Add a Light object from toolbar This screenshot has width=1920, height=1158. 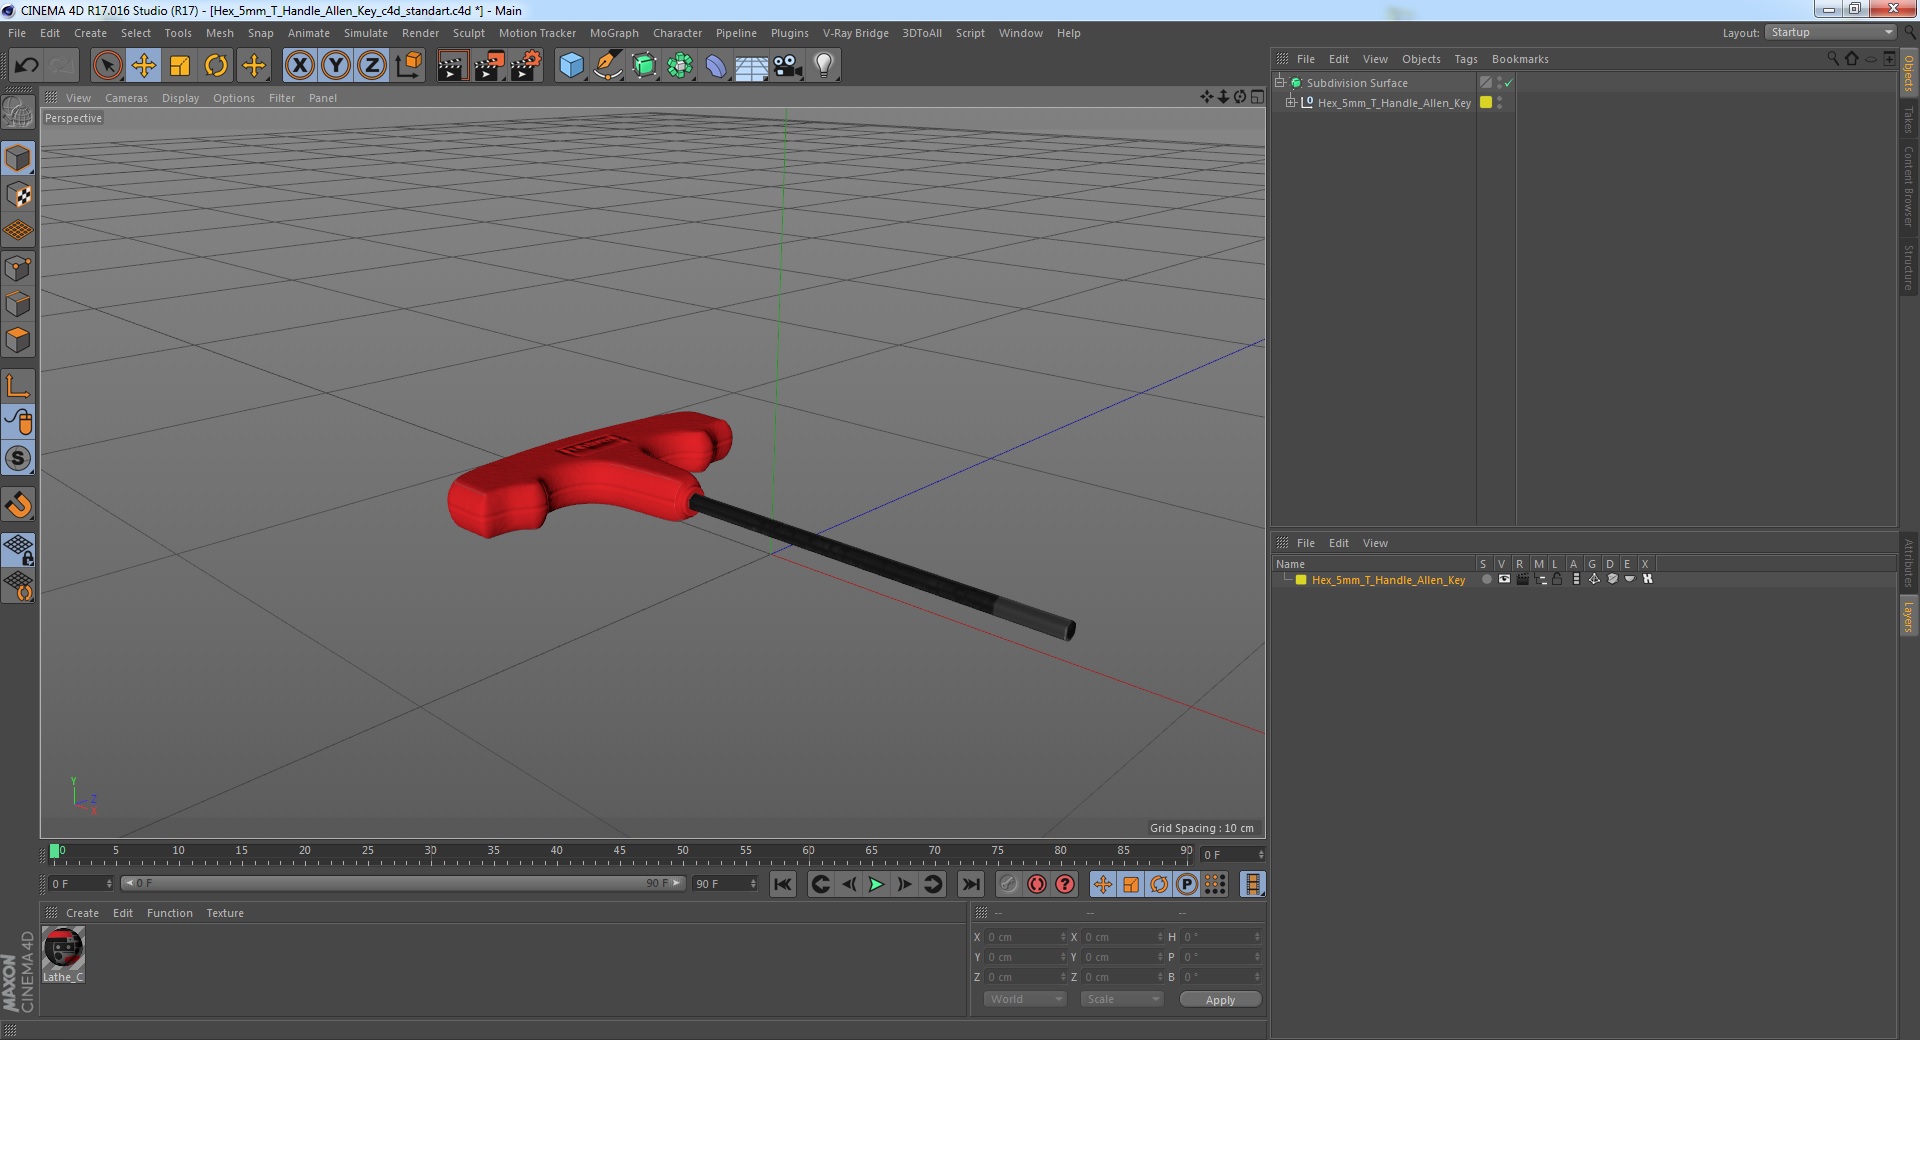(x=823, y=66)
